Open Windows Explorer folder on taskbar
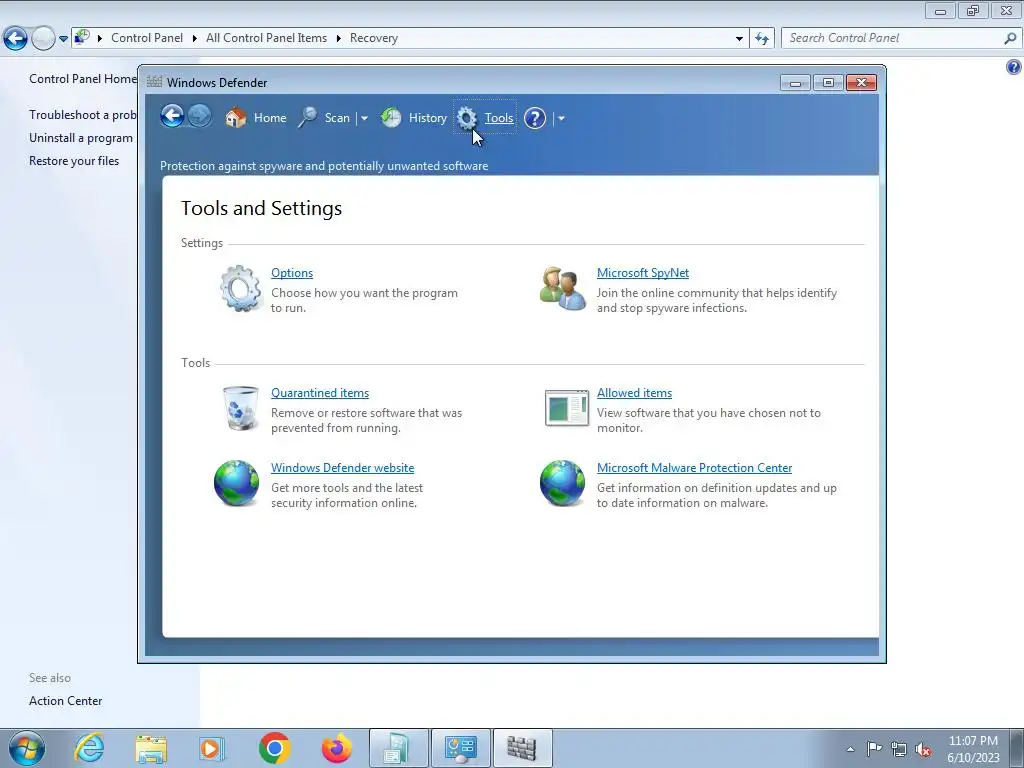 [151, 748]
